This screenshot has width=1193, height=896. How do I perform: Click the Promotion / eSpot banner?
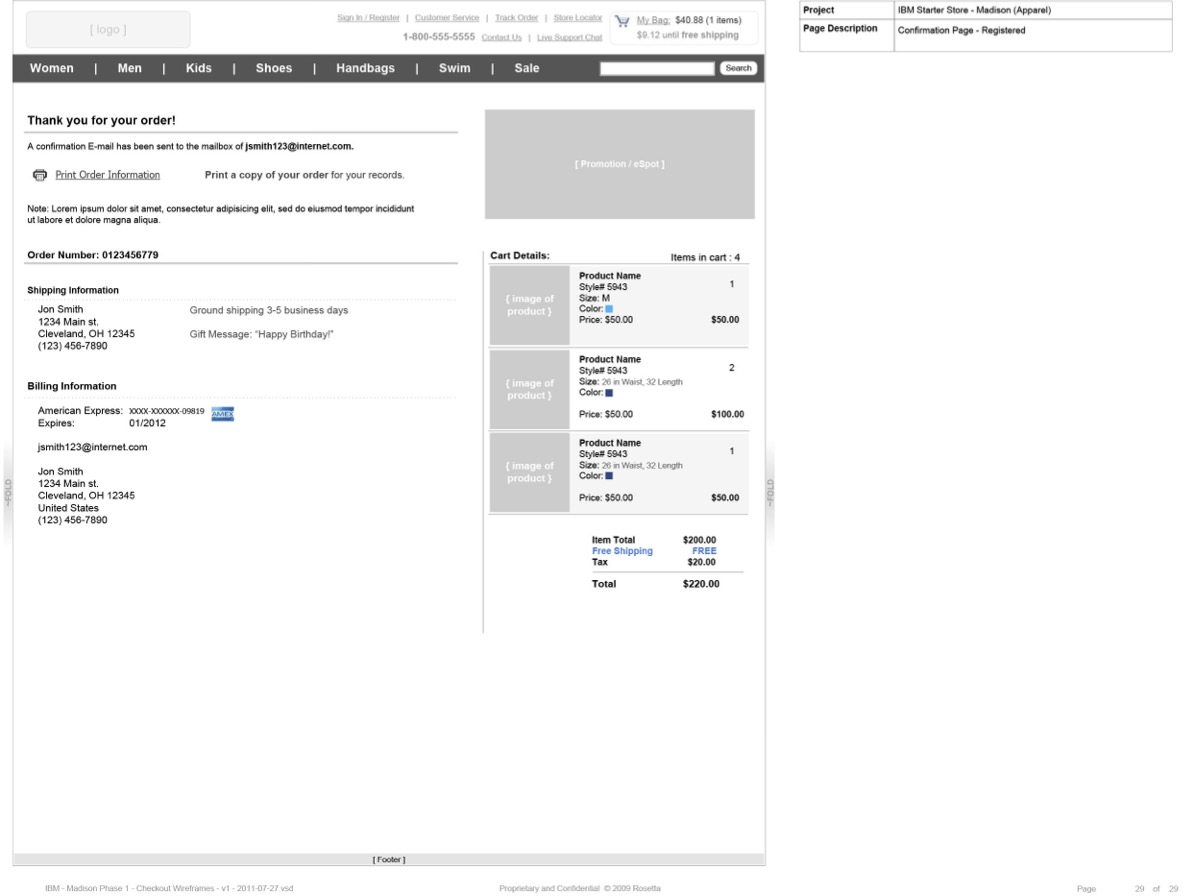point(619,164)
